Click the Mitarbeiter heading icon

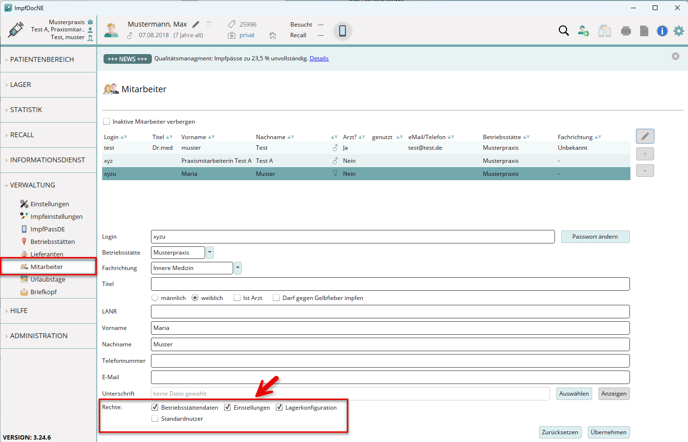111,89
